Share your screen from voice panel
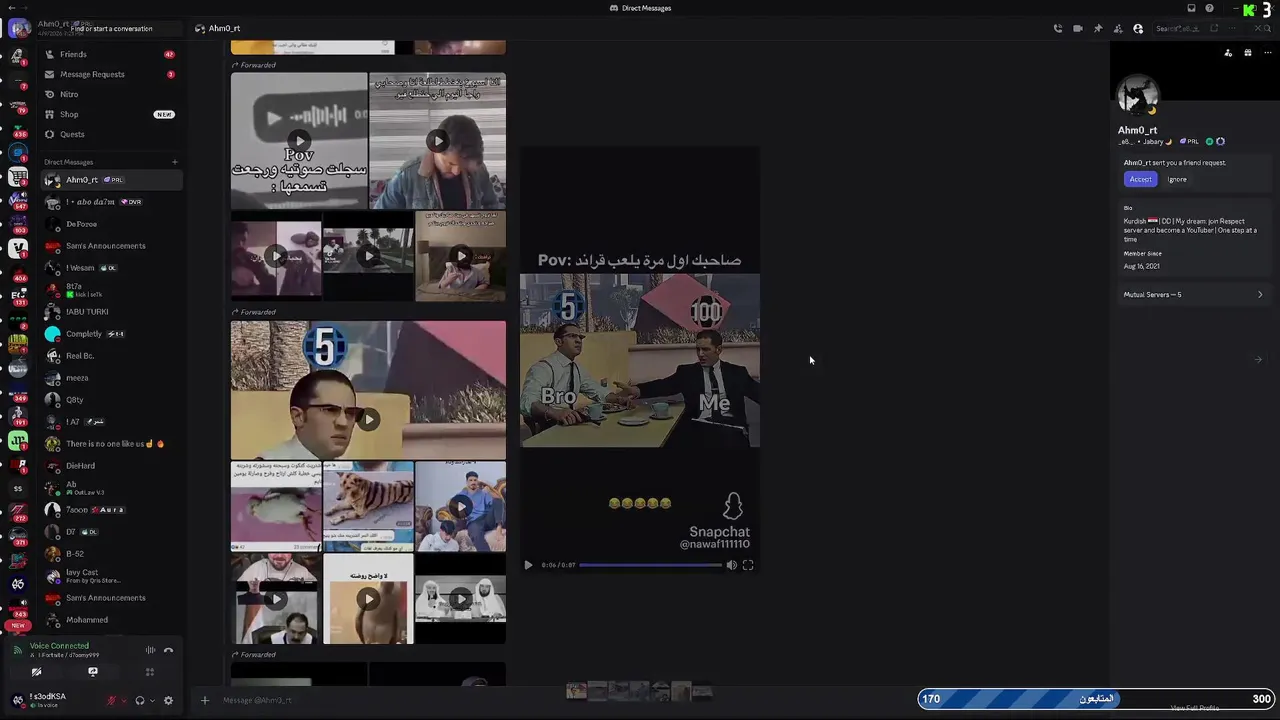1280x720 pixels. [93, 672]
